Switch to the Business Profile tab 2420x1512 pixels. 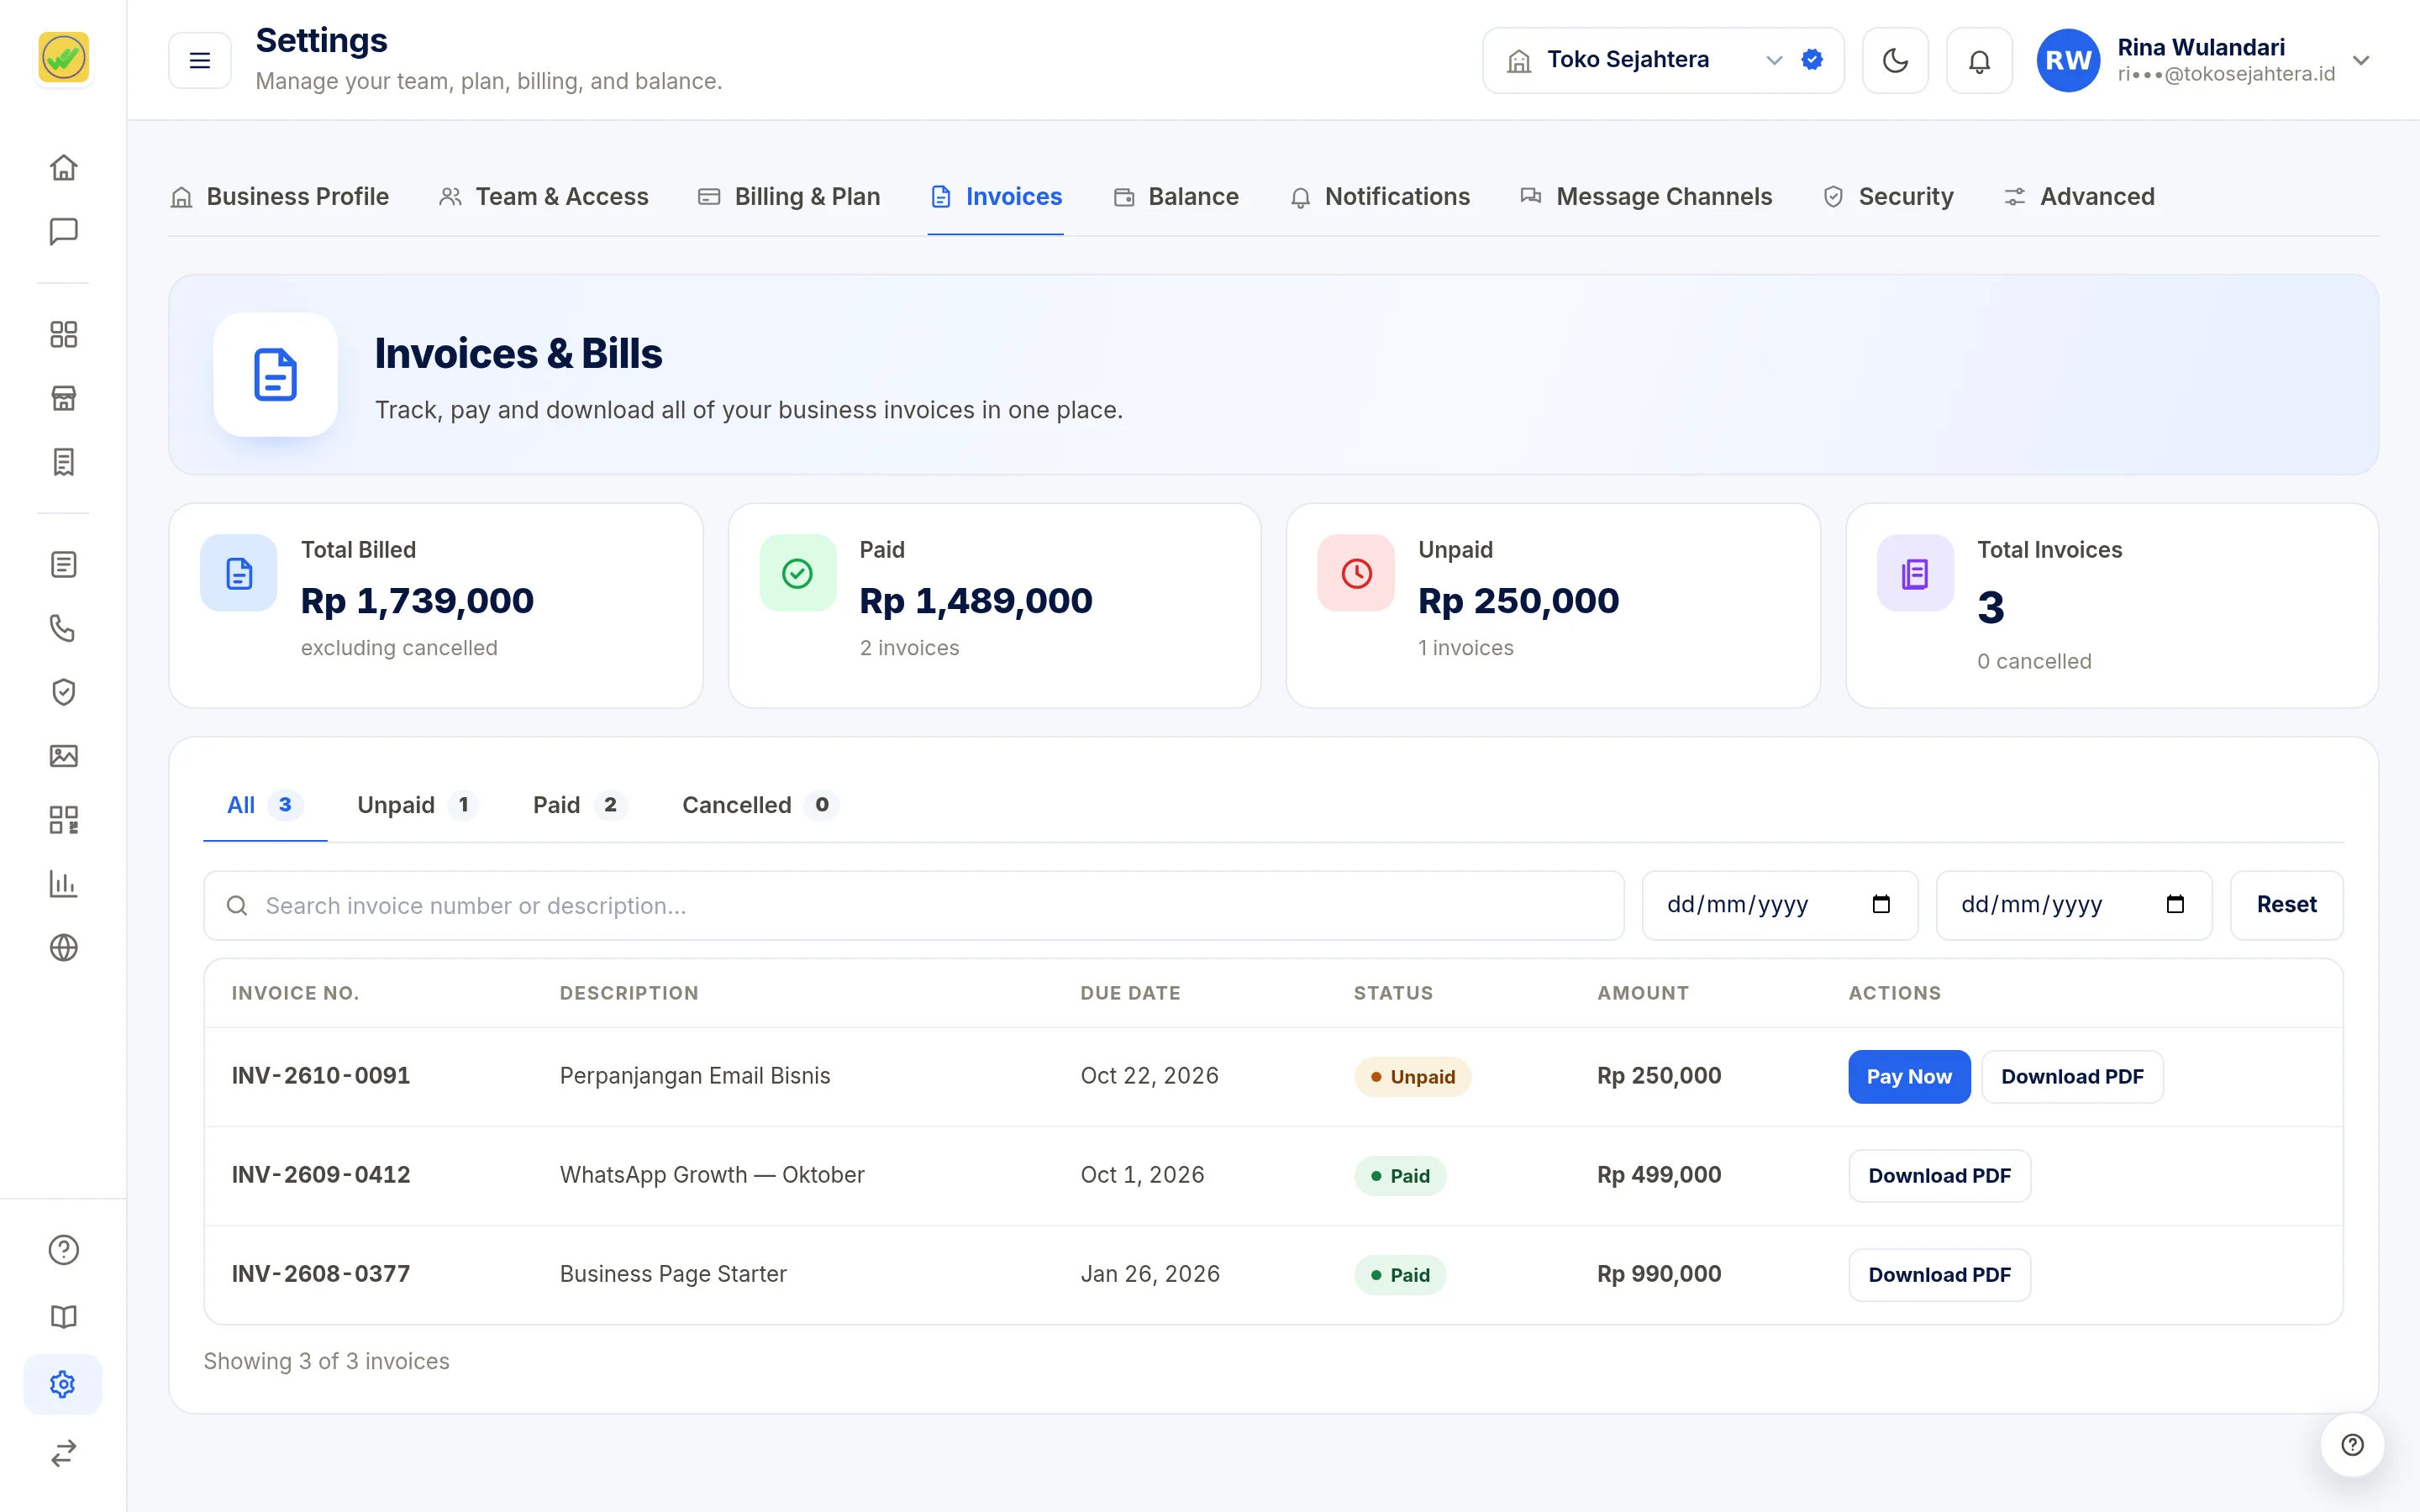pos(279,197)
